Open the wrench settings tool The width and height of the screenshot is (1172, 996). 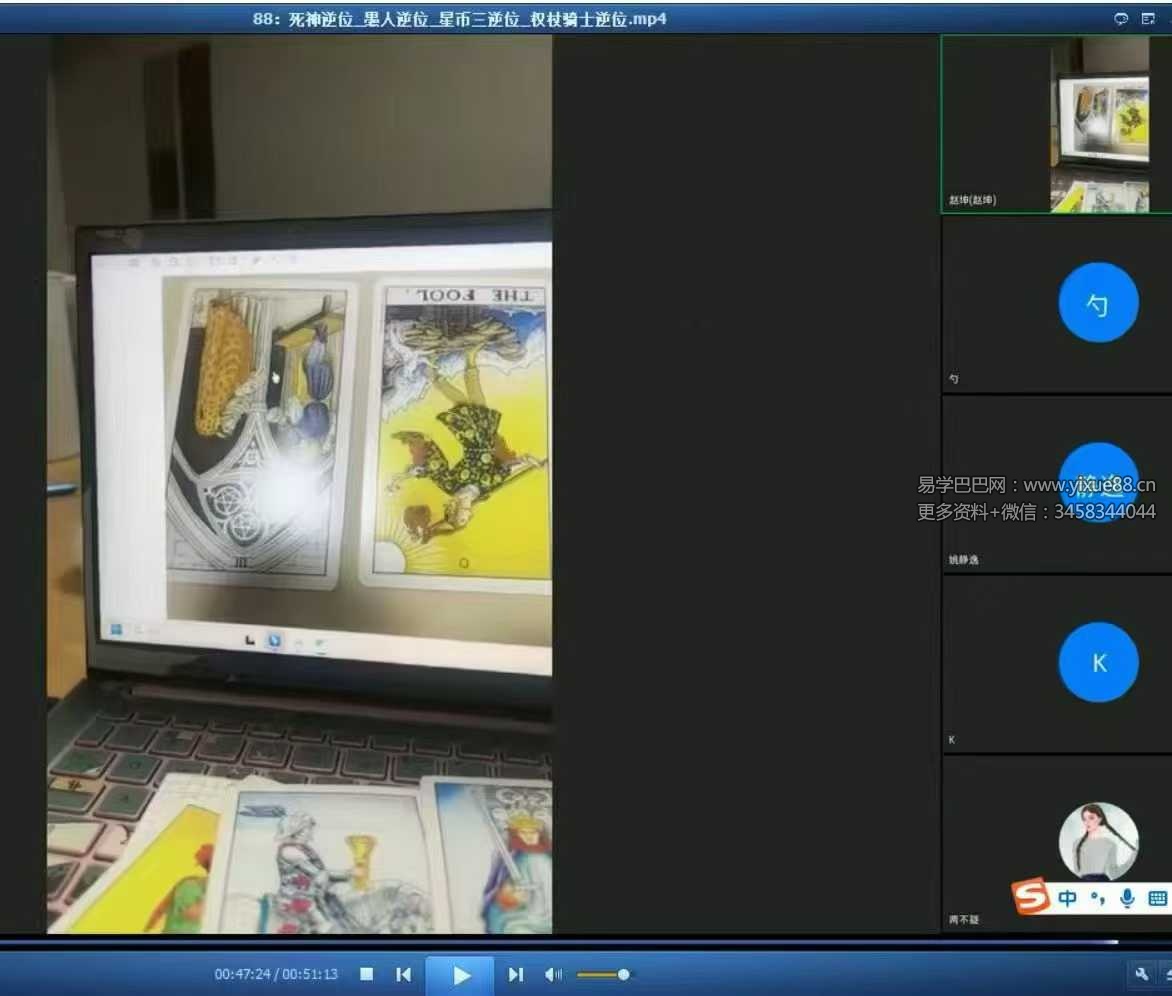point(1141,974)
